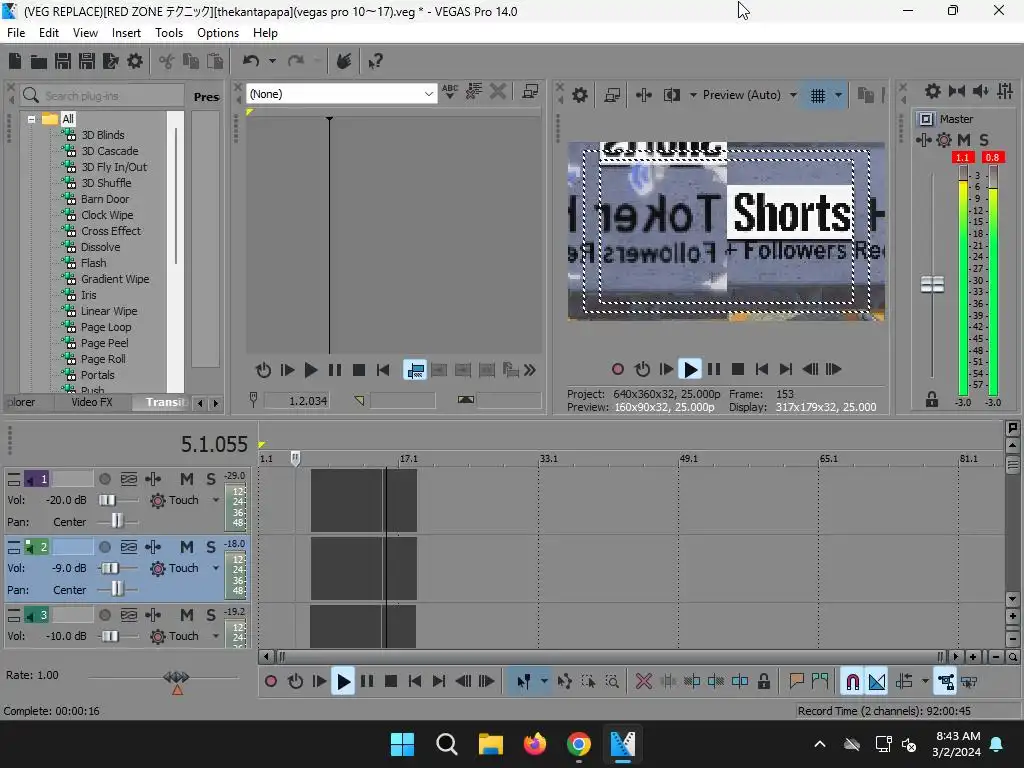Pause the video preview playback
1024x768 pixels.
[714, 370]
